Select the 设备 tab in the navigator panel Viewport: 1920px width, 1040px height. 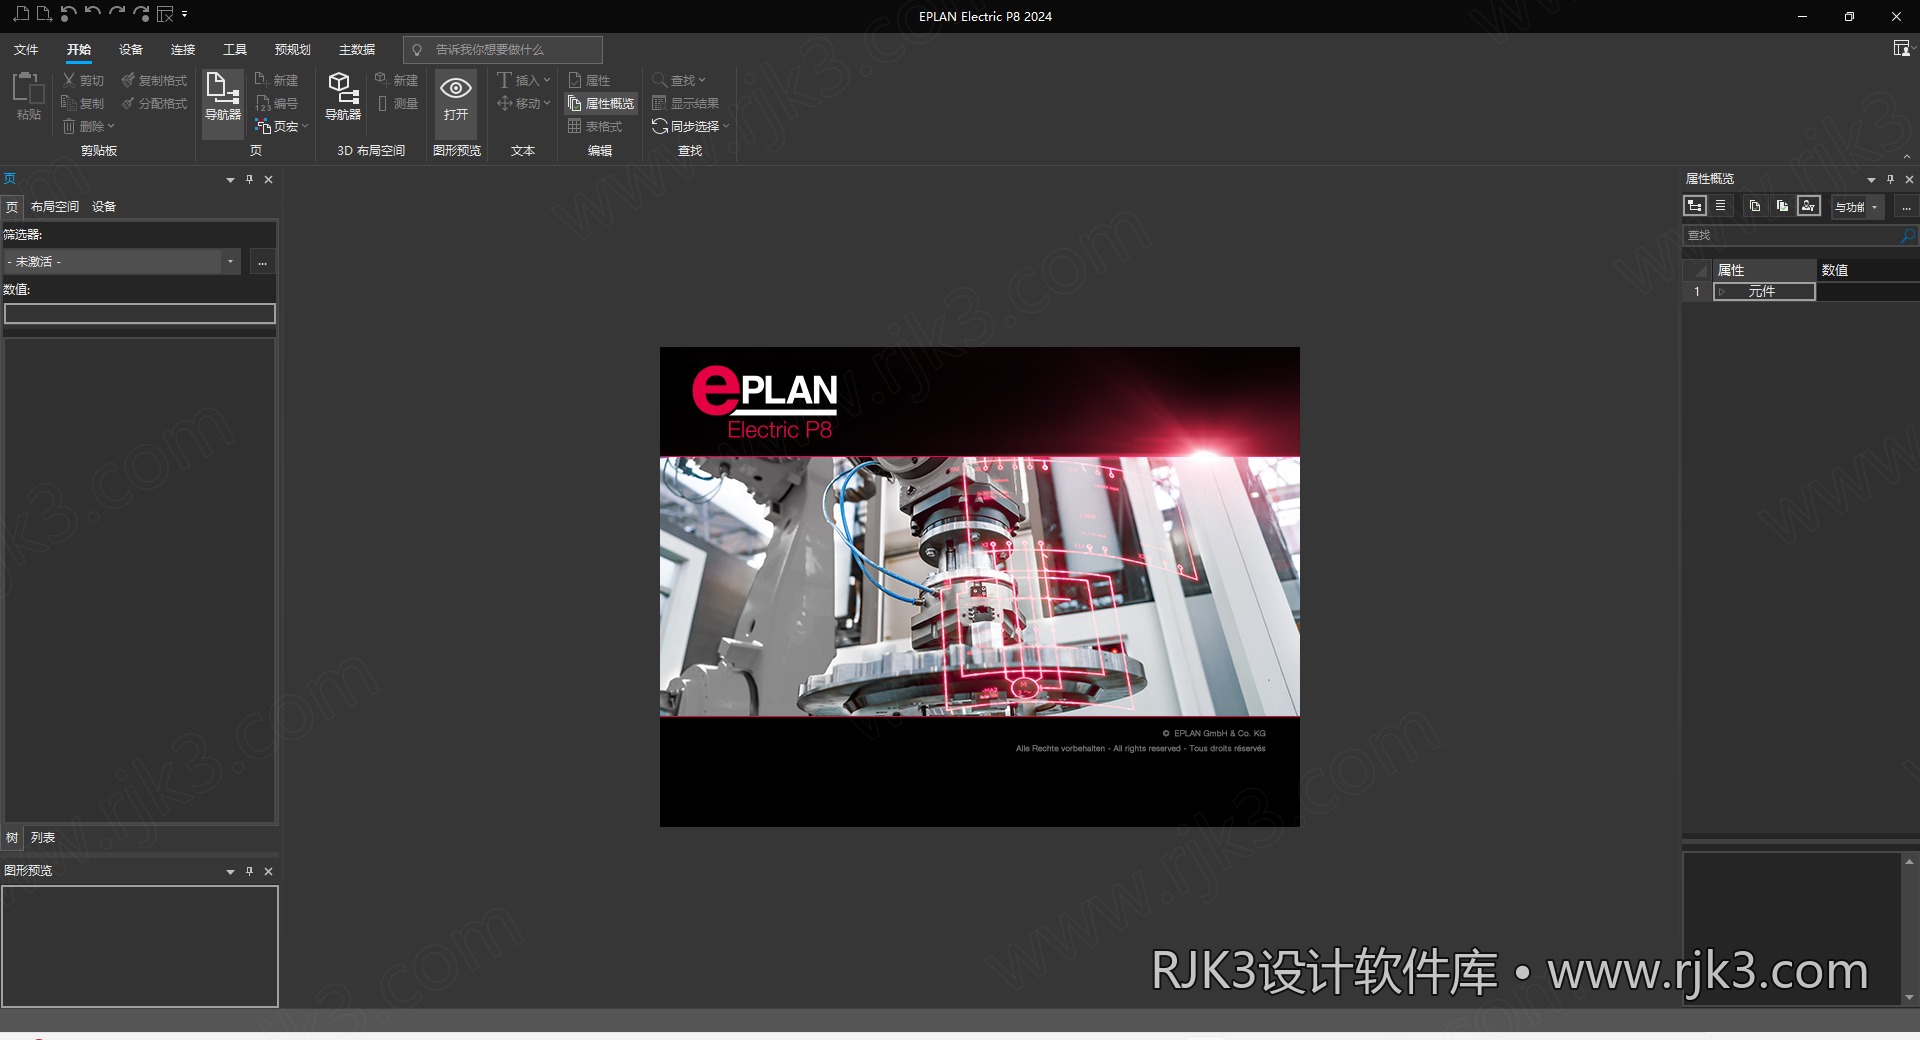coord(104,207)
